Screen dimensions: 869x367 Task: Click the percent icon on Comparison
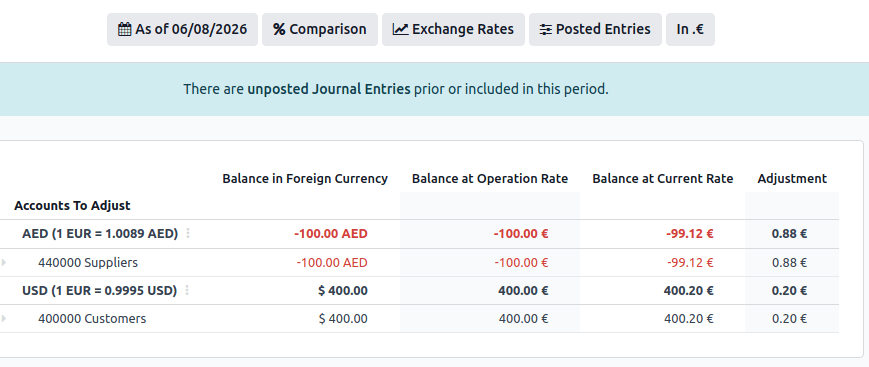pyautogui.click(x=279, y=29)
